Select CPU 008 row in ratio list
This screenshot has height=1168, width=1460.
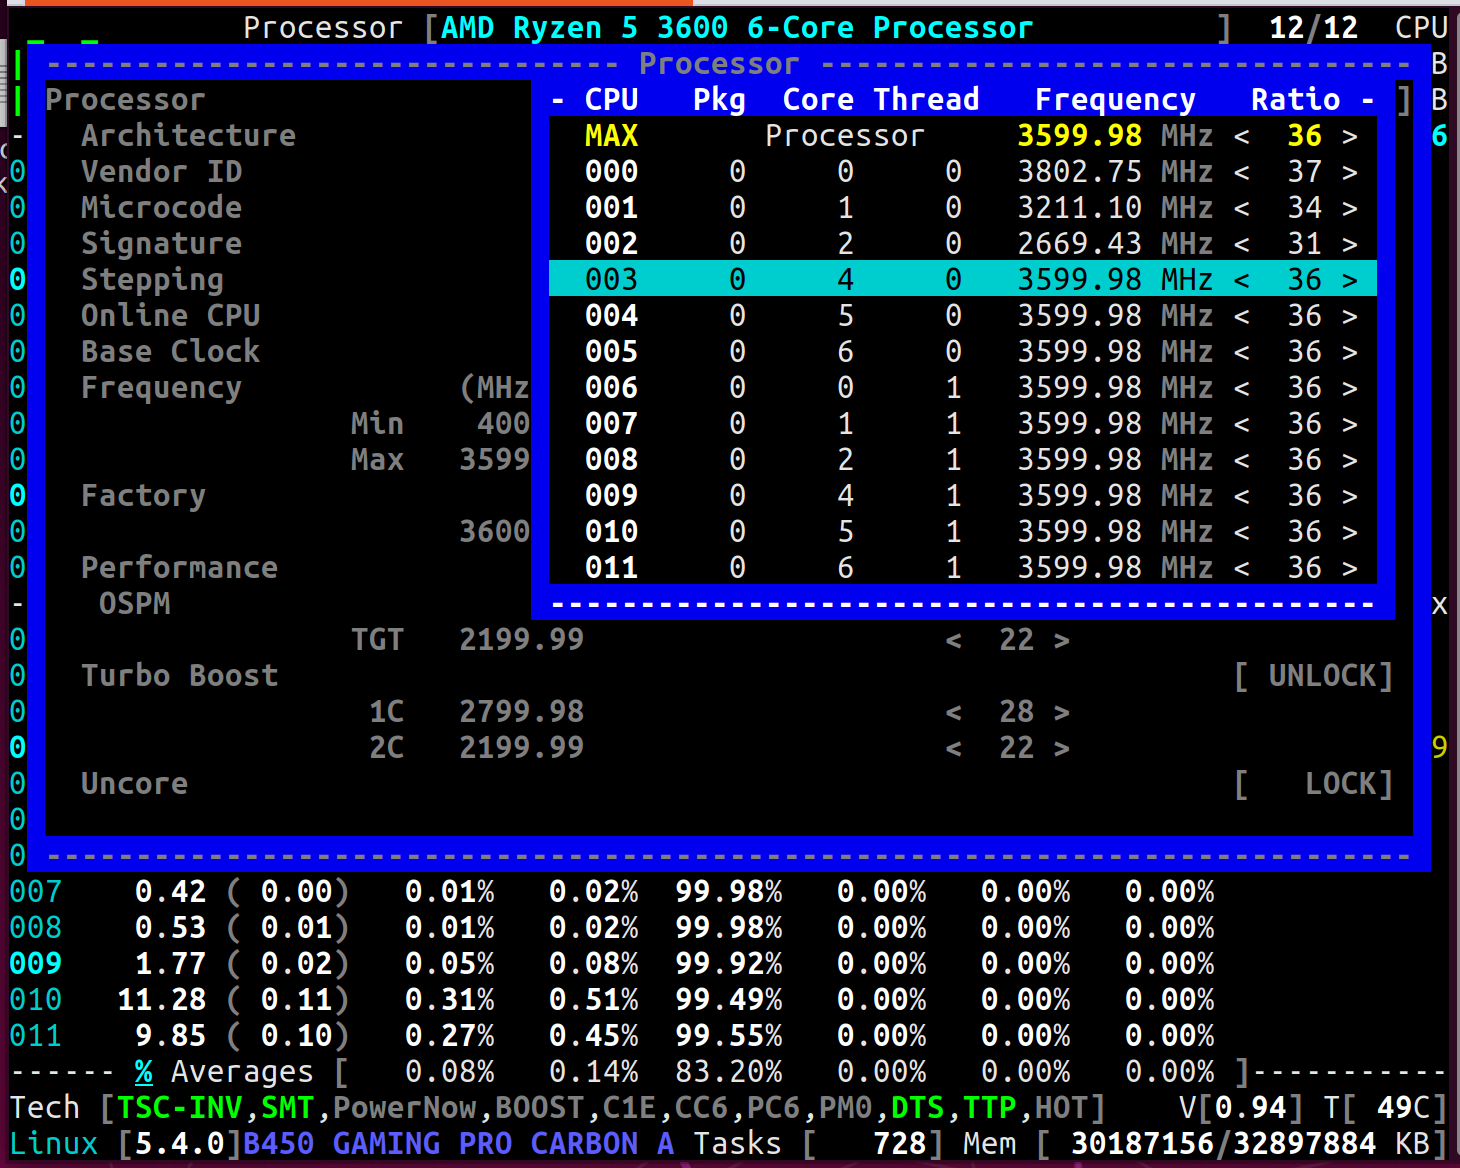pos(963,459)
